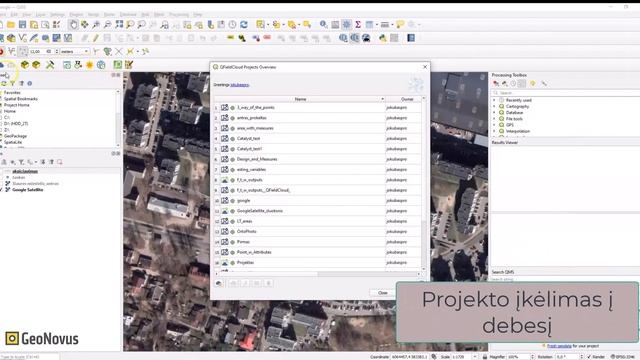This screenshot has width=640, height=360.
Task: Click Close button in QFieldCloud dialog
Action: (382, 293)
